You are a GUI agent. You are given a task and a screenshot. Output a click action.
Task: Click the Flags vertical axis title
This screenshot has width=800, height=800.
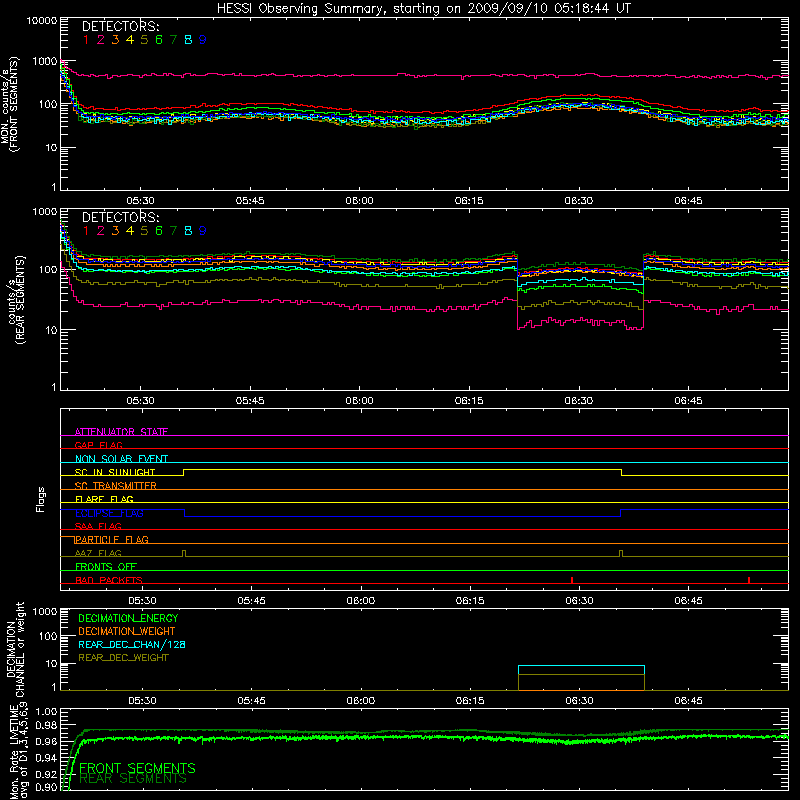click(x=41, y=499)
